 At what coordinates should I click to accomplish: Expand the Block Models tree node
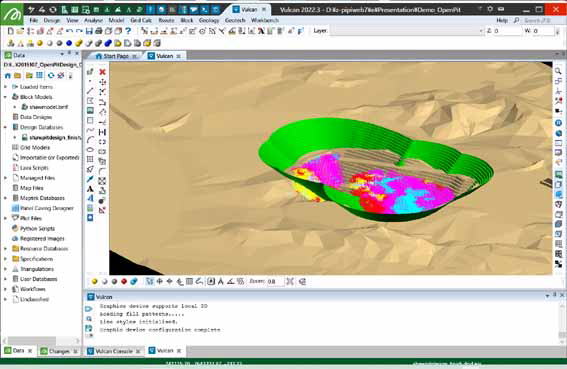click(x=5, y=97)
